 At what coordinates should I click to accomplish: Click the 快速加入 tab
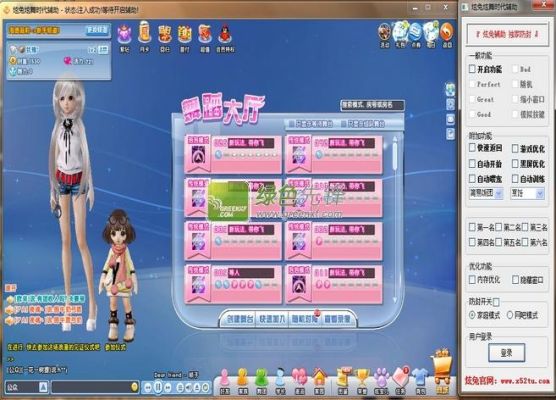click(x=272, y=319)
